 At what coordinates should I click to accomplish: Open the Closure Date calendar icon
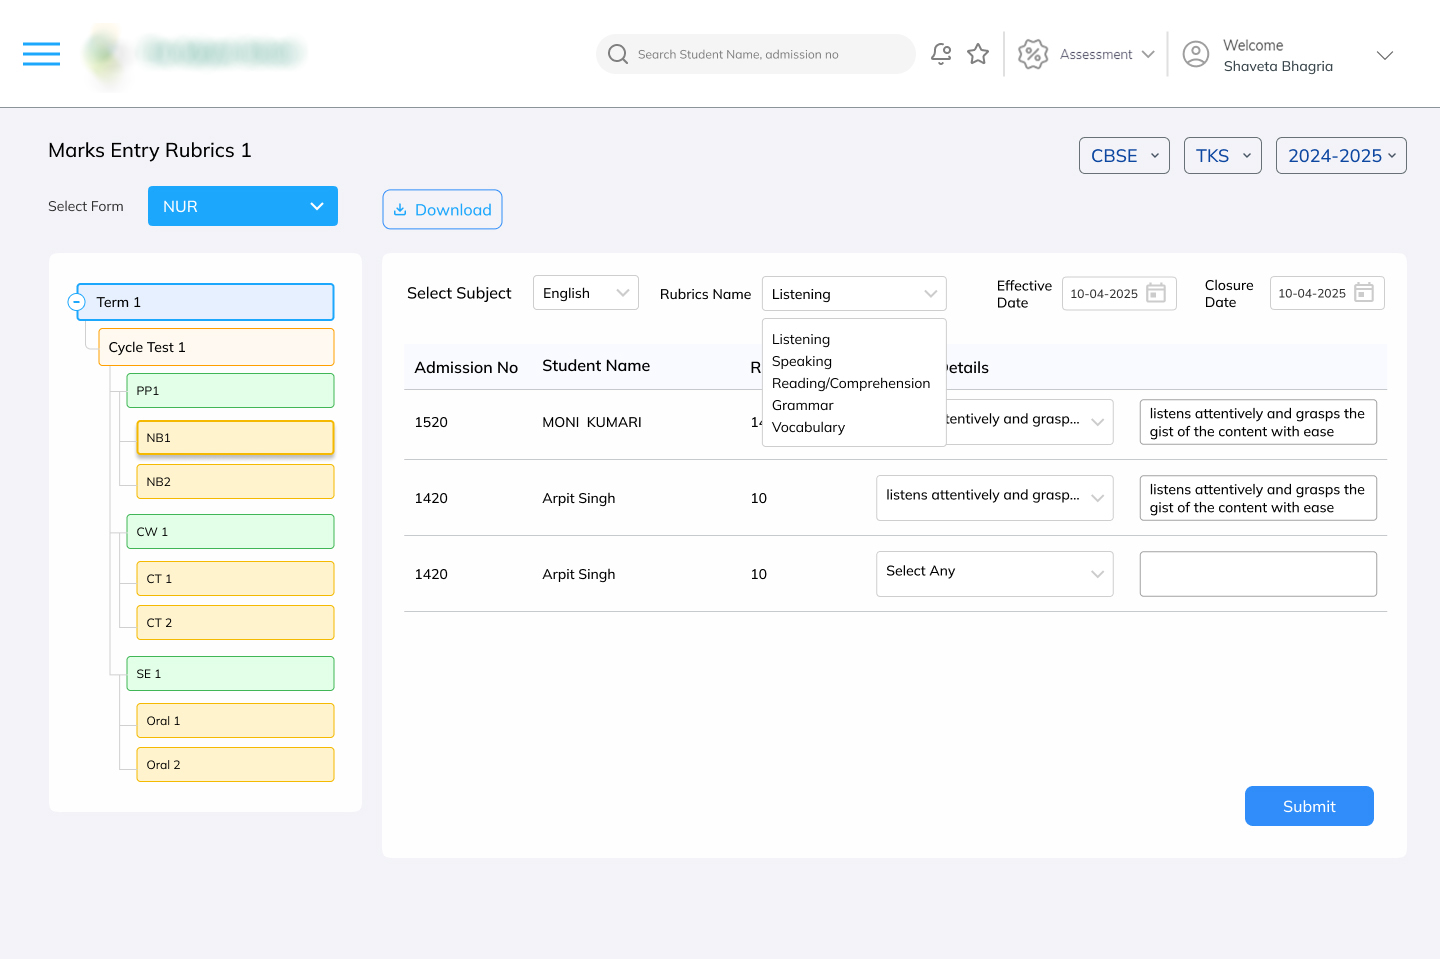(x=1364, y=293)
